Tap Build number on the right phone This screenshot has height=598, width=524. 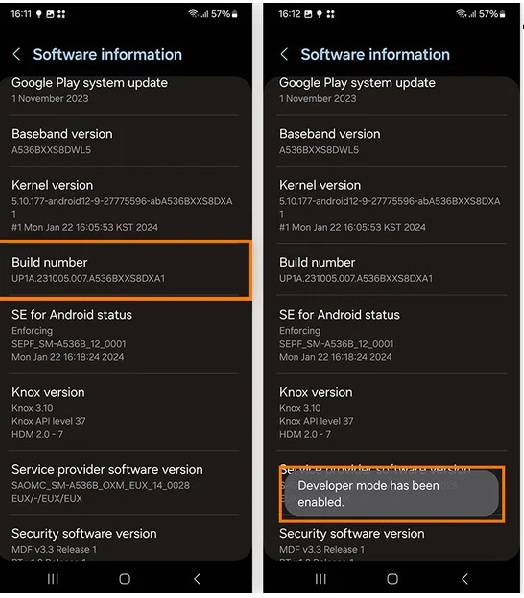(392, 270)
